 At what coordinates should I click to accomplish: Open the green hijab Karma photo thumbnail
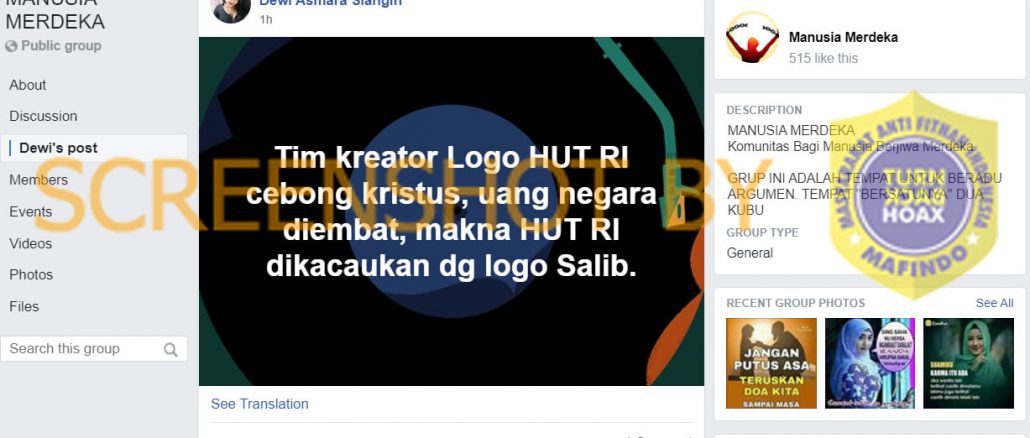point(968,363)
